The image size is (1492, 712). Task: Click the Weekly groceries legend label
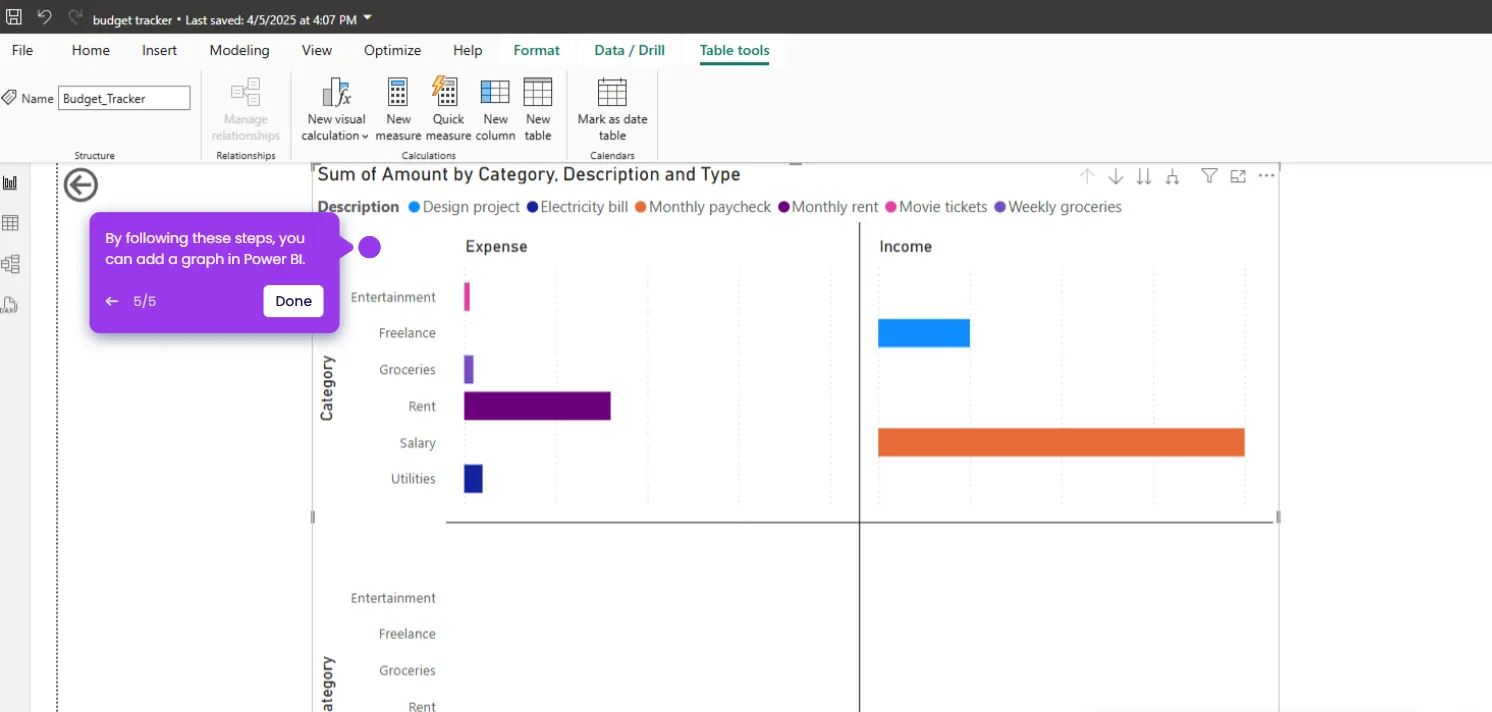1065,207
